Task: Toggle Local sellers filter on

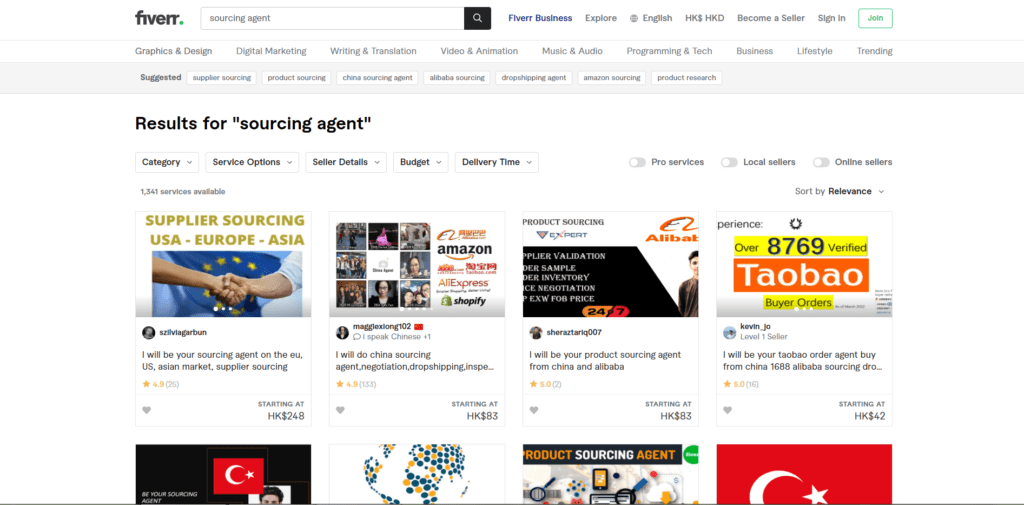Action: click(729, 162)
